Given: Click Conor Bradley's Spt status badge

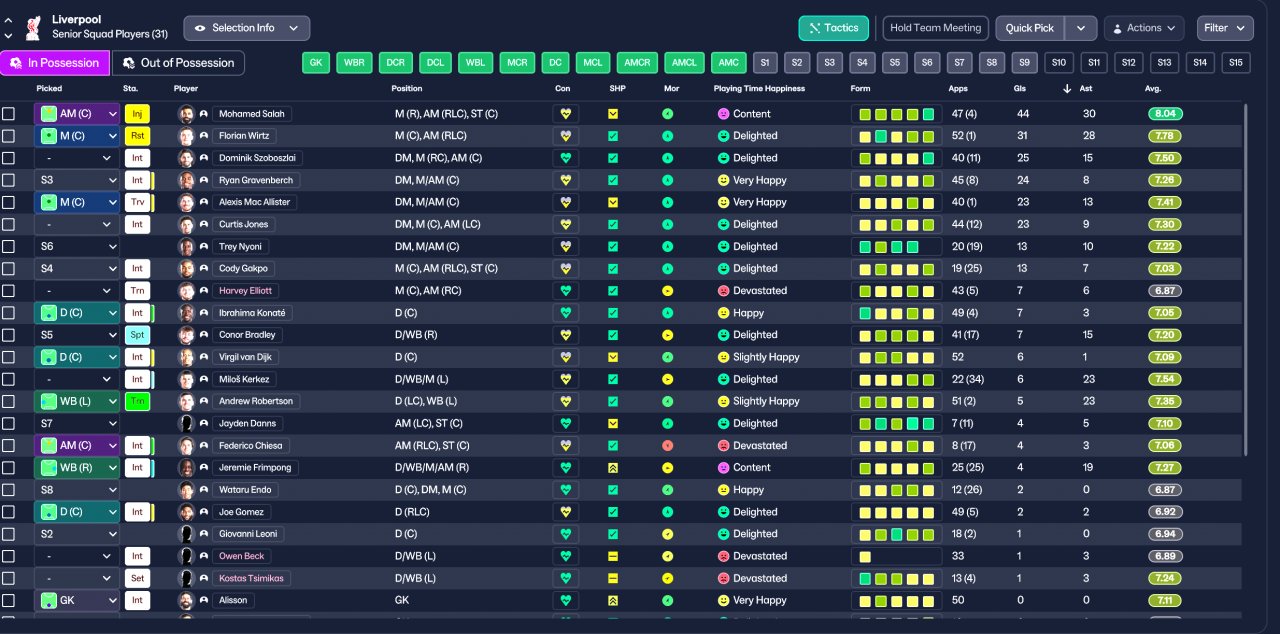Looking at the screenshot, I should 137,335.
